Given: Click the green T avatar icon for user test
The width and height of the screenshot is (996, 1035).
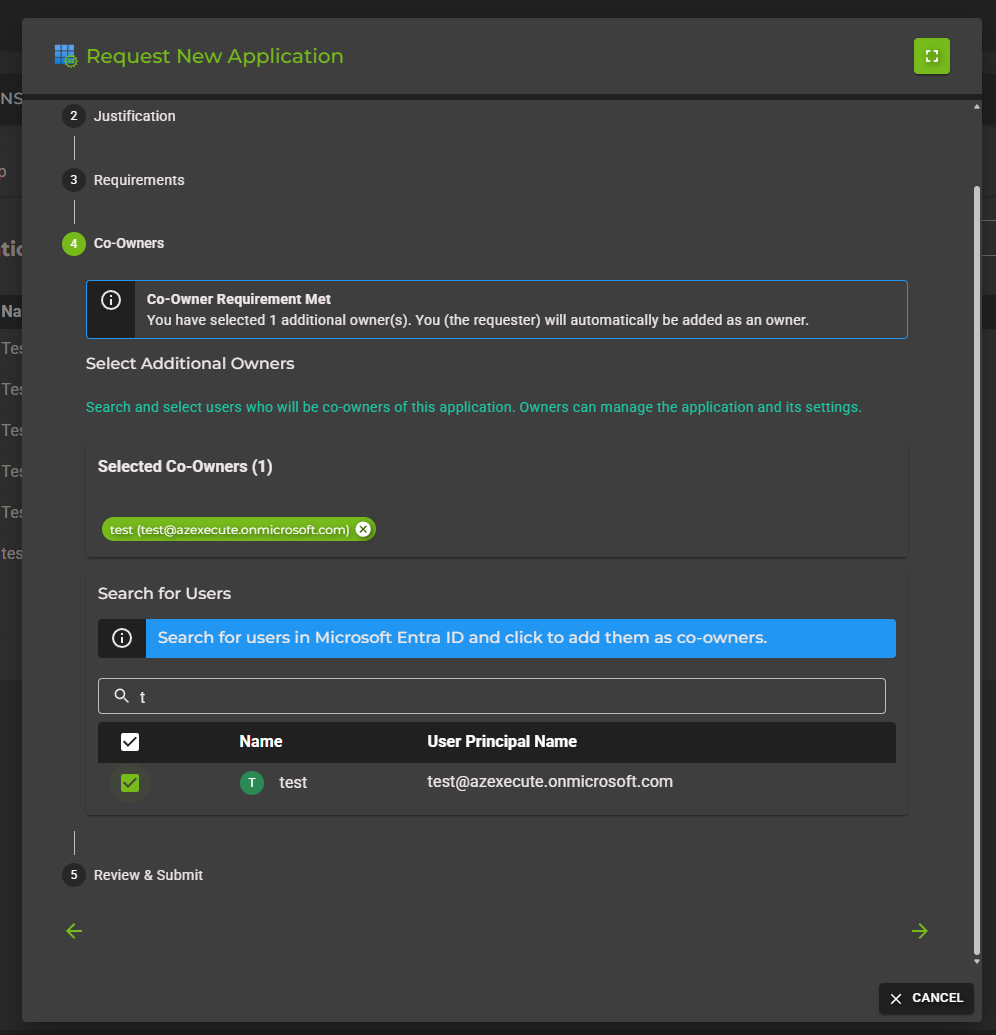Looking at the screenshot, I should click(x=251, y=782).
